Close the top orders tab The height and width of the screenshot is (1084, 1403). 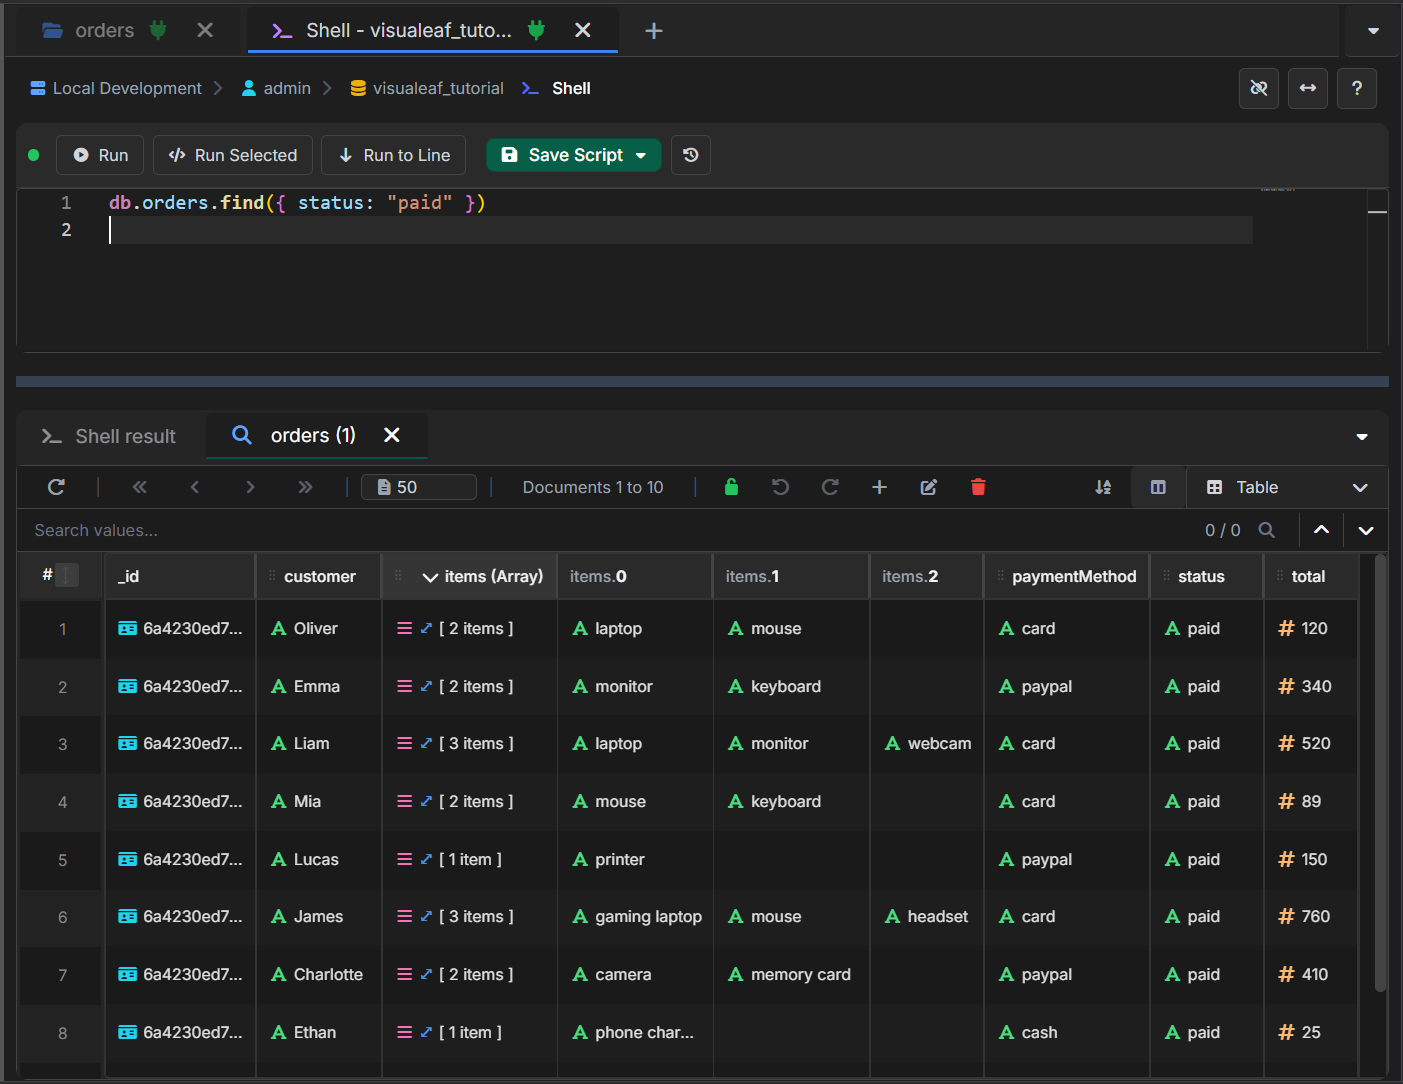pos(205,30)
